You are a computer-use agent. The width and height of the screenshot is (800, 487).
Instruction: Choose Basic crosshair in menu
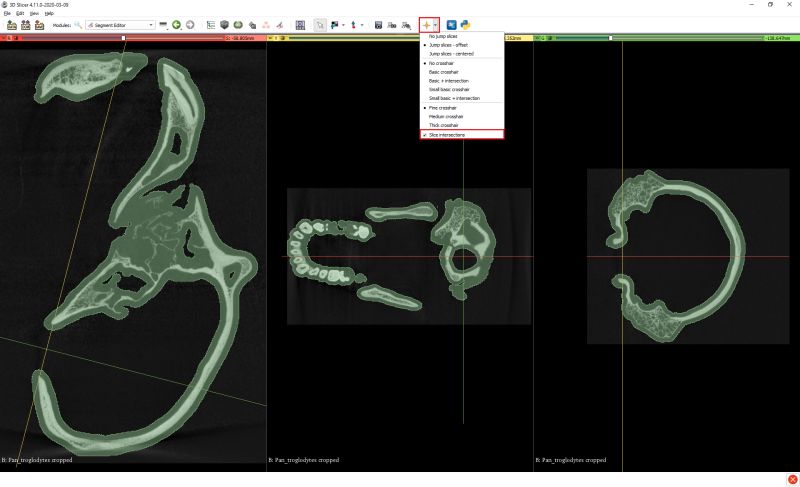[462, 72]
